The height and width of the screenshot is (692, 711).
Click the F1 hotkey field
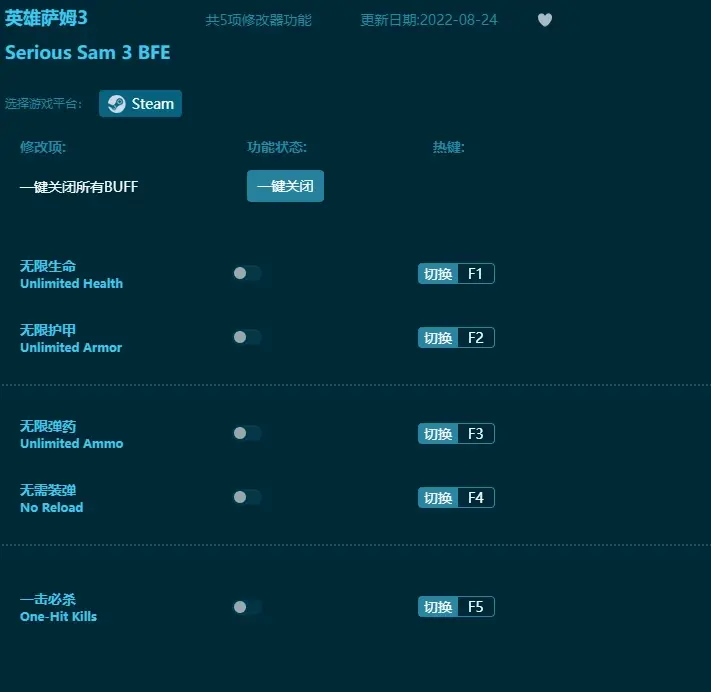476,273
